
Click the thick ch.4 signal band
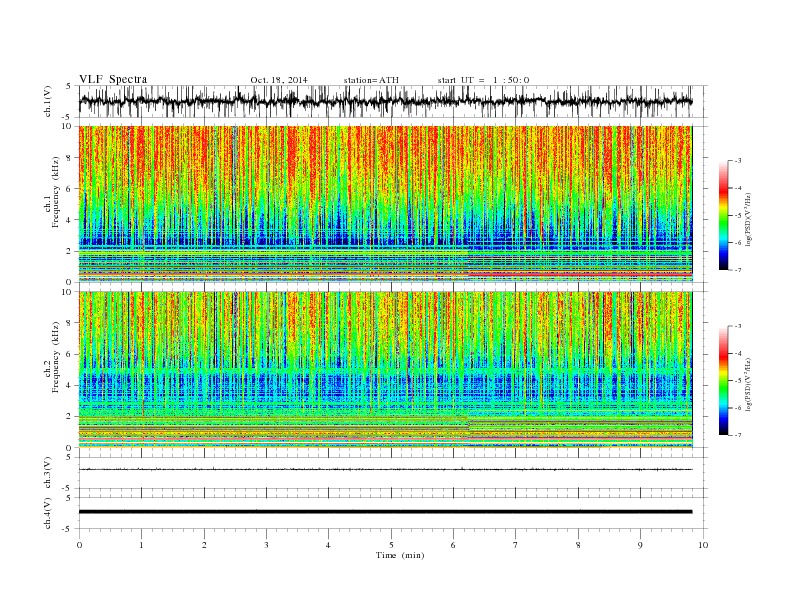(385, 512)
